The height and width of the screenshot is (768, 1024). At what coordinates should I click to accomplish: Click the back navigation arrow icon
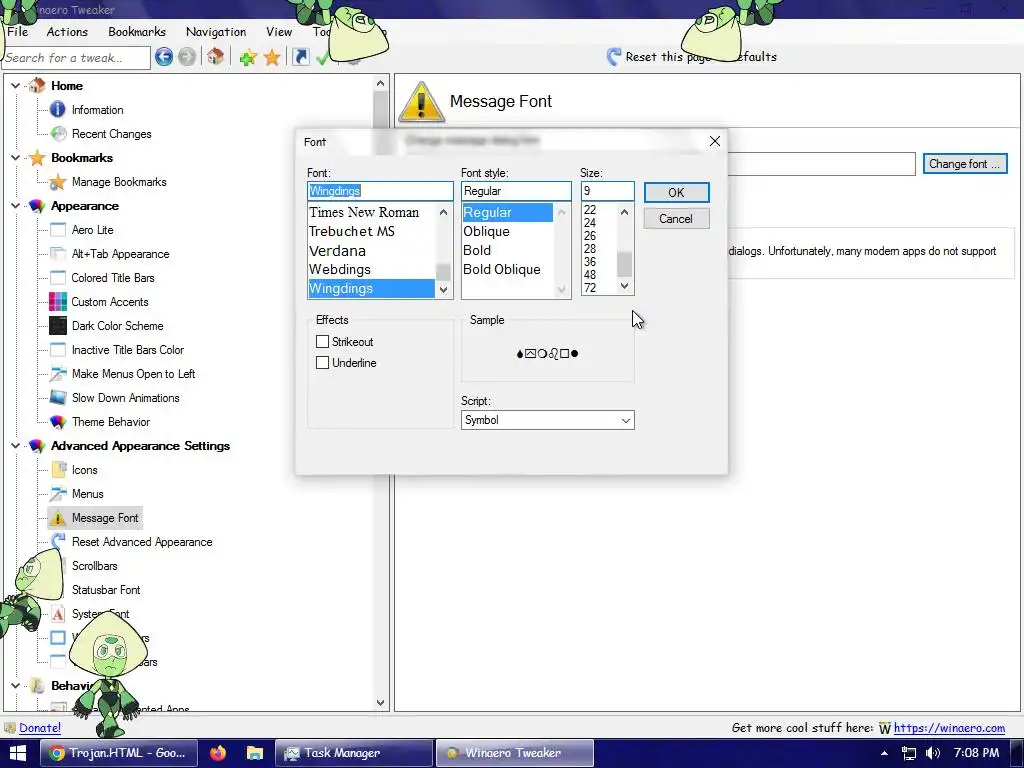[x=164, y=57]
